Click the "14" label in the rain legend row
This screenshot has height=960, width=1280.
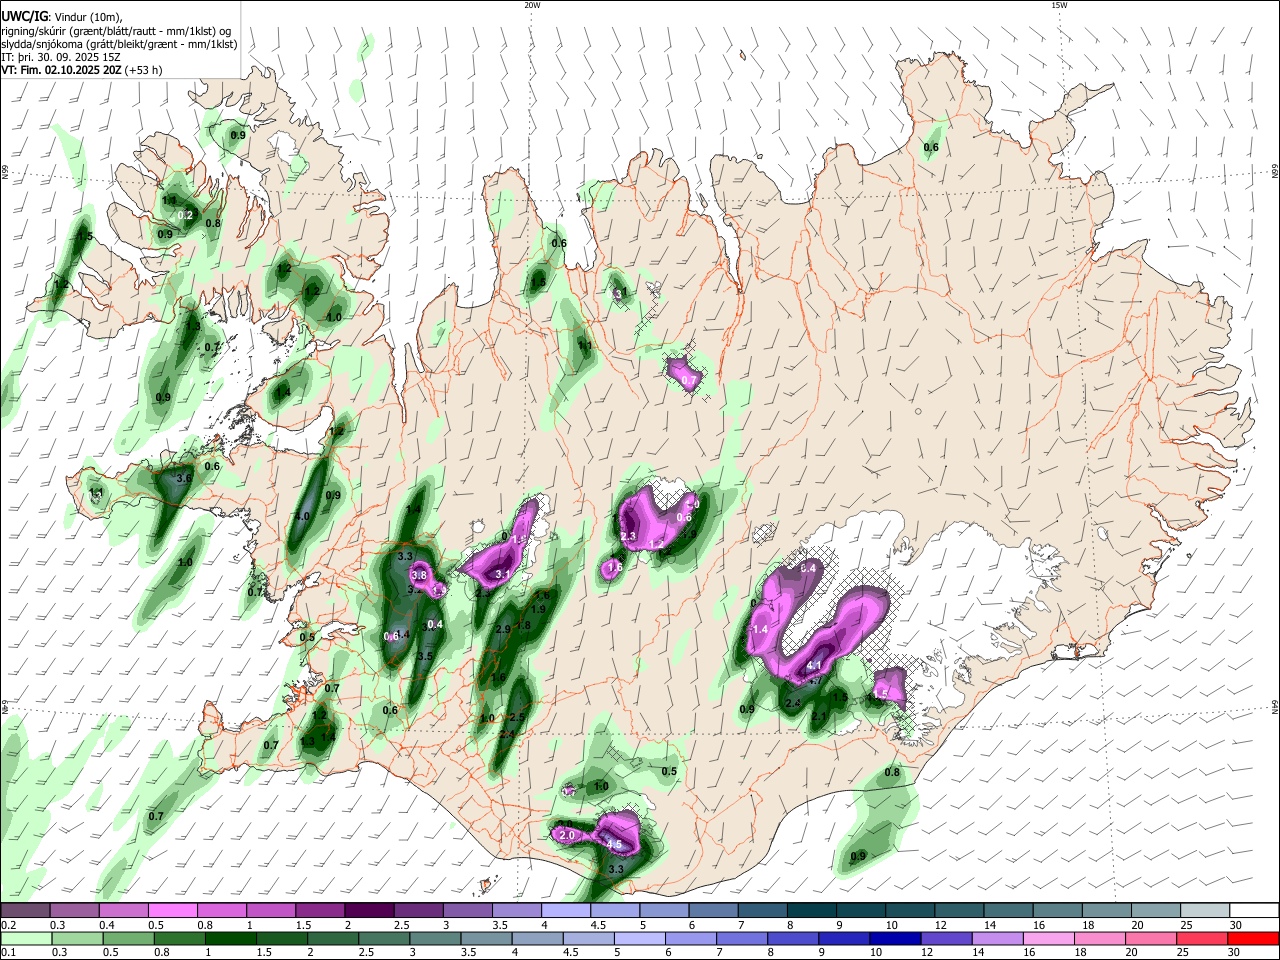point(980,952)
